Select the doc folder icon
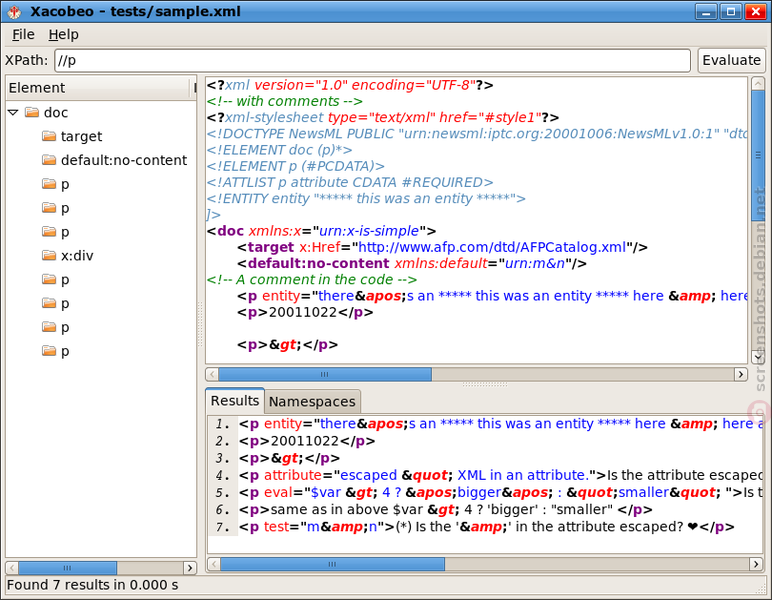Image resolution: width=772 pixels, height=600 pixels. coord(32,113)
